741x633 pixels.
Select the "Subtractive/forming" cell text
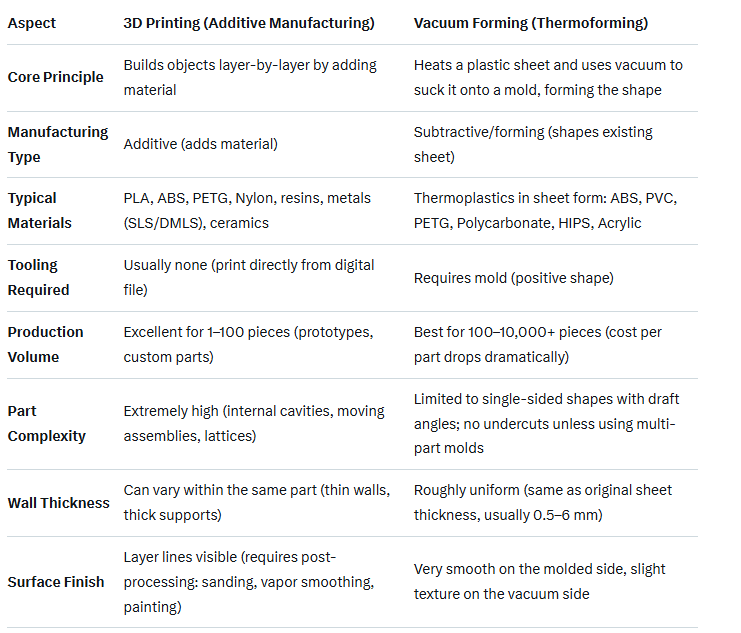click(x=533, y=144)
